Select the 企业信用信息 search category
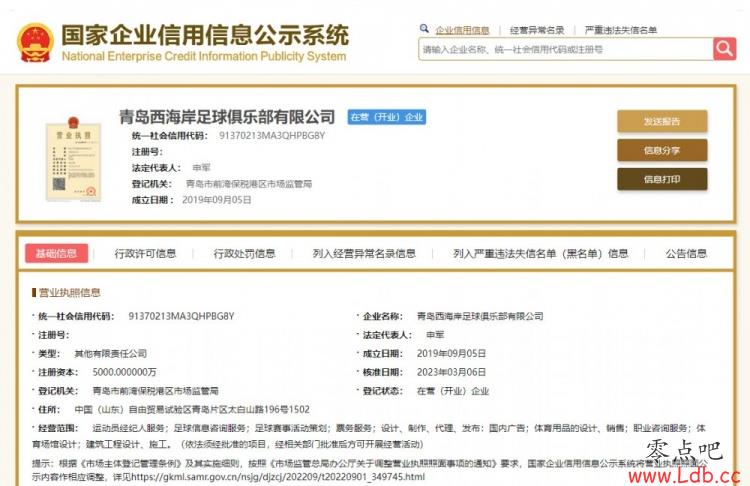 pos(462,30)
